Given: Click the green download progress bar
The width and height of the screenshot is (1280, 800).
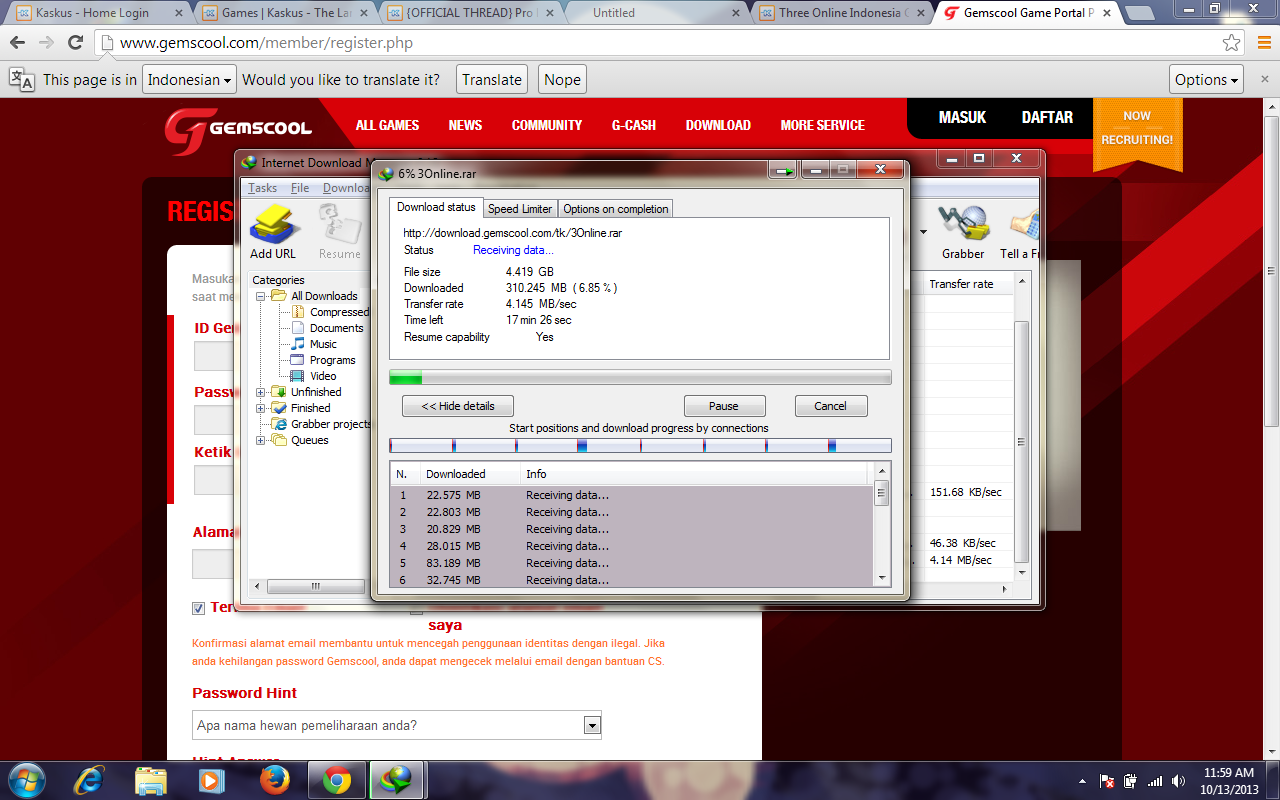Looking at the screenshot, I should click(x=640, y=377).
